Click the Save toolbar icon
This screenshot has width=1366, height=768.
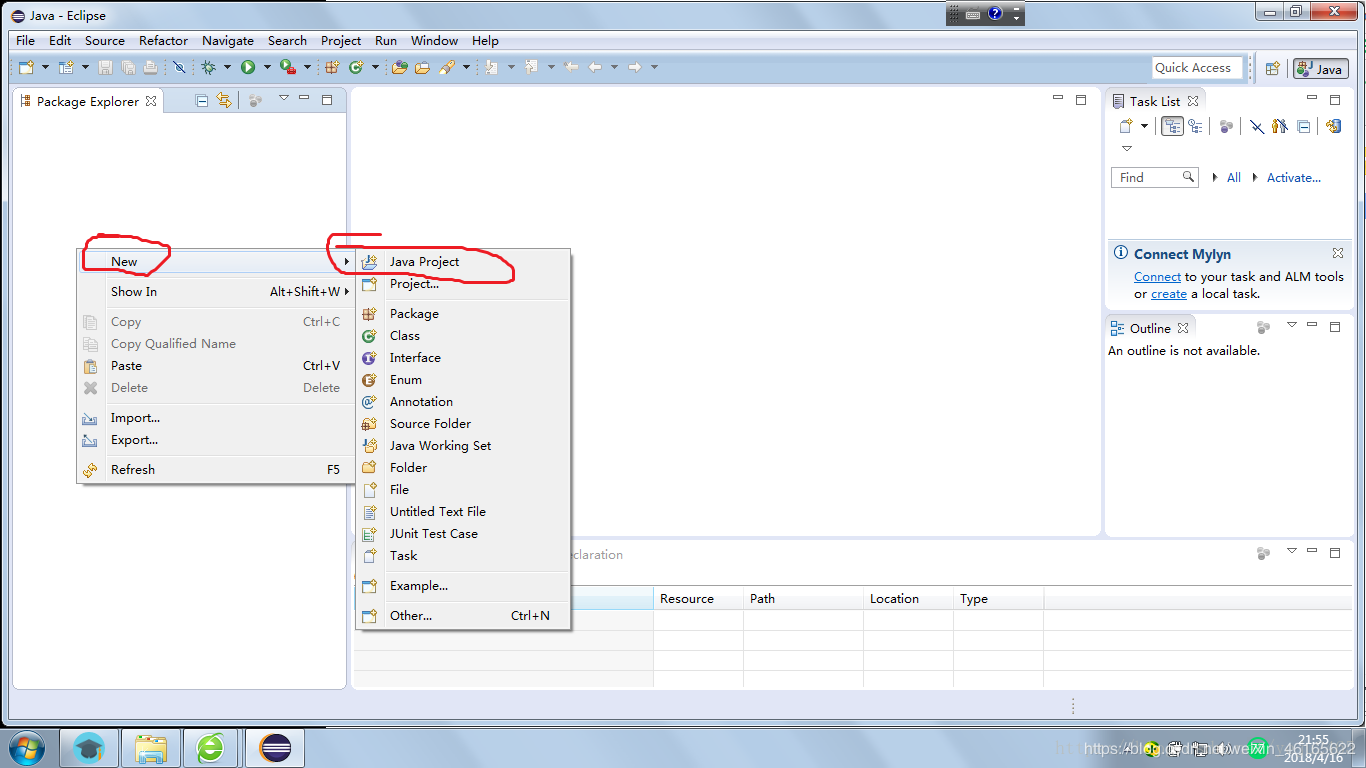(x=105, y=66)
